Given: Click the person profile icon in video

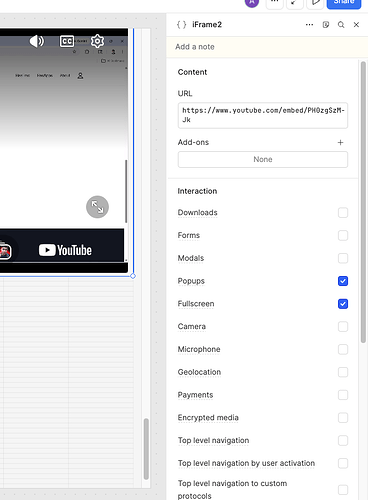Looking at the screenshot, I should point(80,76).
